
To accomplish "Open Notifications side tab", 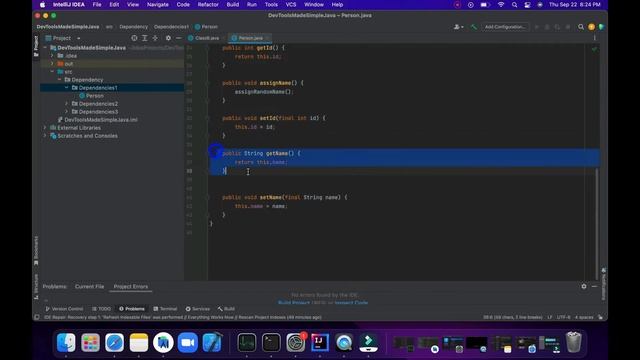I will tap(604, 284).
